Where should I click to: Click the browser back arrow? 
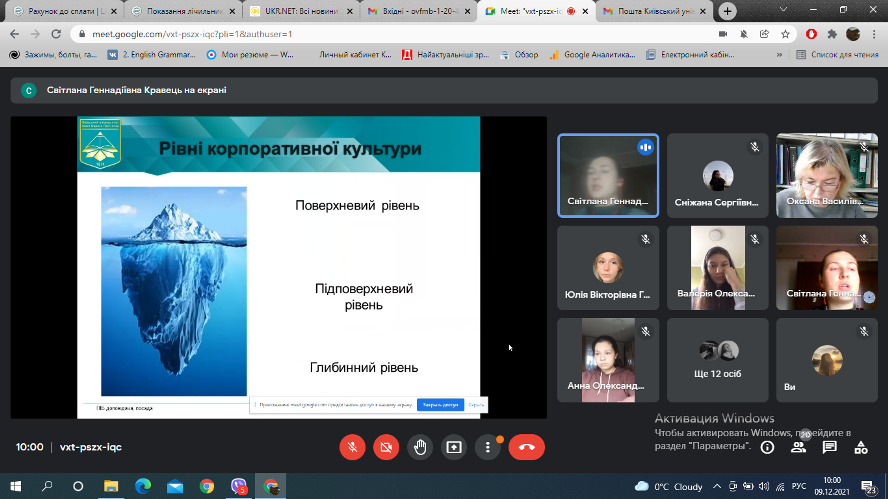click(x=15, y=34)
